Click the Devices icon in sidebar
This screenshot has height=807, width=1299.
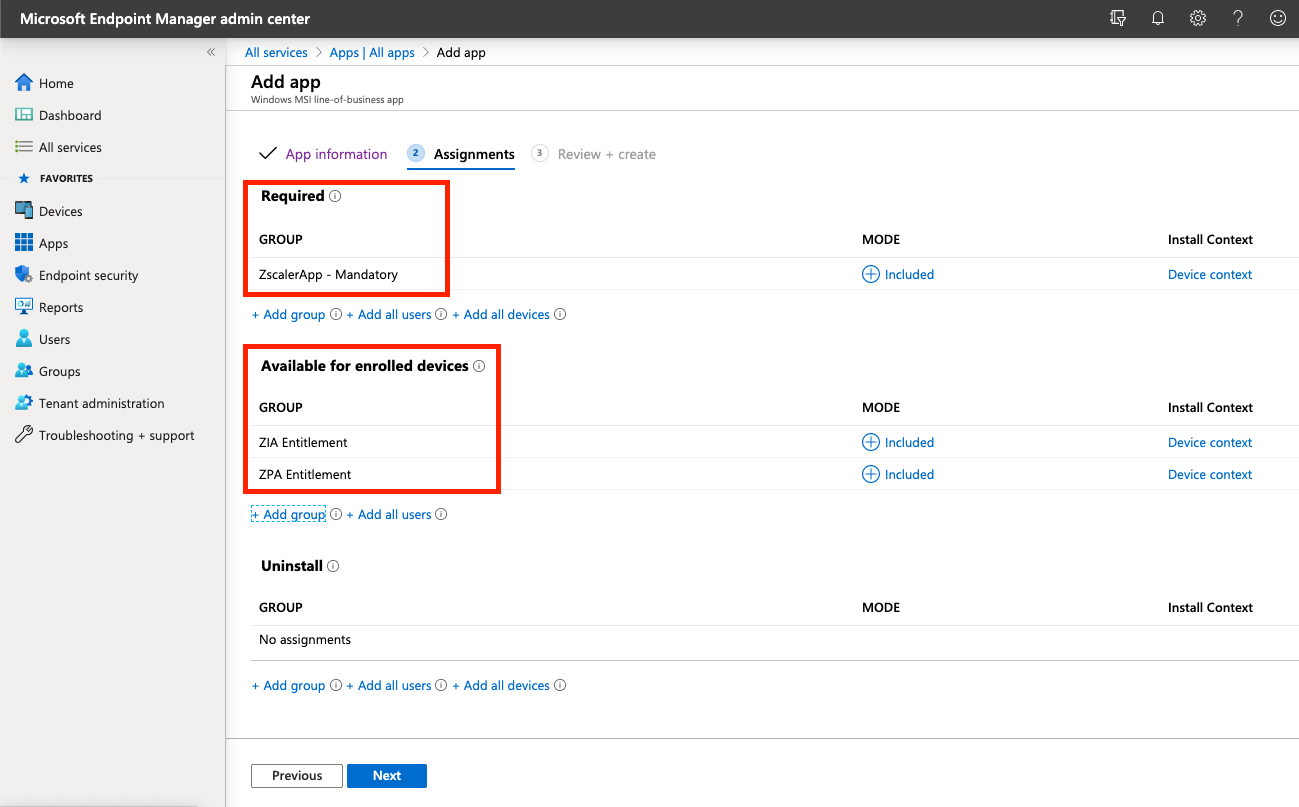point(24,211)
